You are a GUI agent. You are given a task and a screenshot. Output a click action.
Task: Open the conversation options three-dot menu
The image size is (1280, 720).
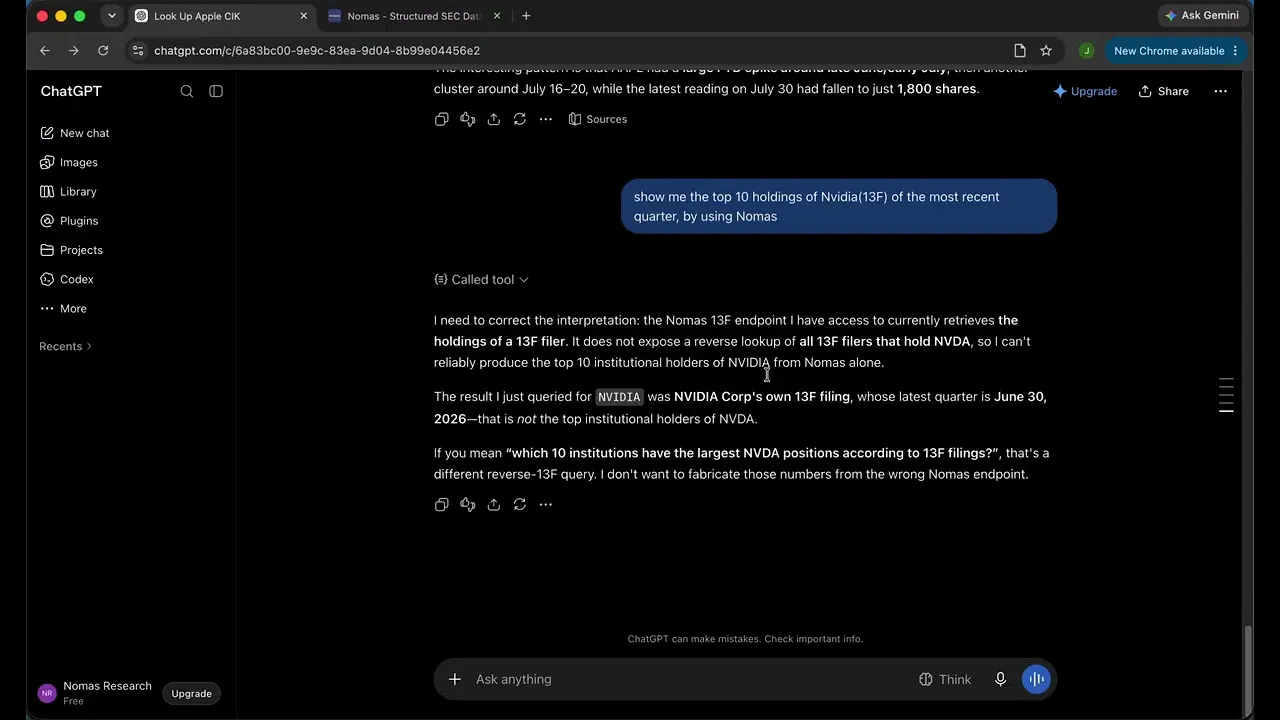click(1220, 91)
